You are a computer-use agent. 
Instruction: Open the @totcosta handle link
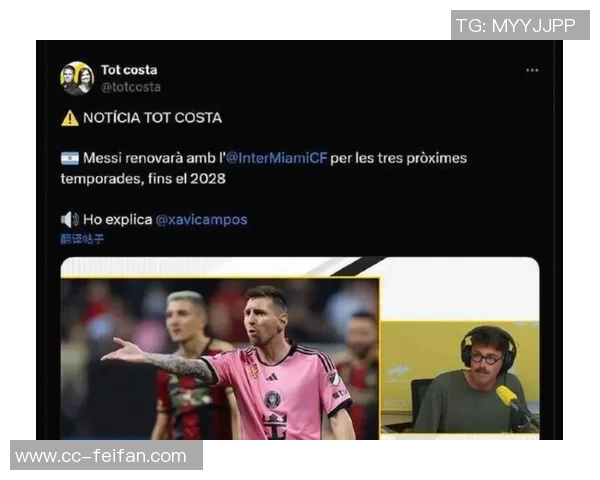pos(130,87)
